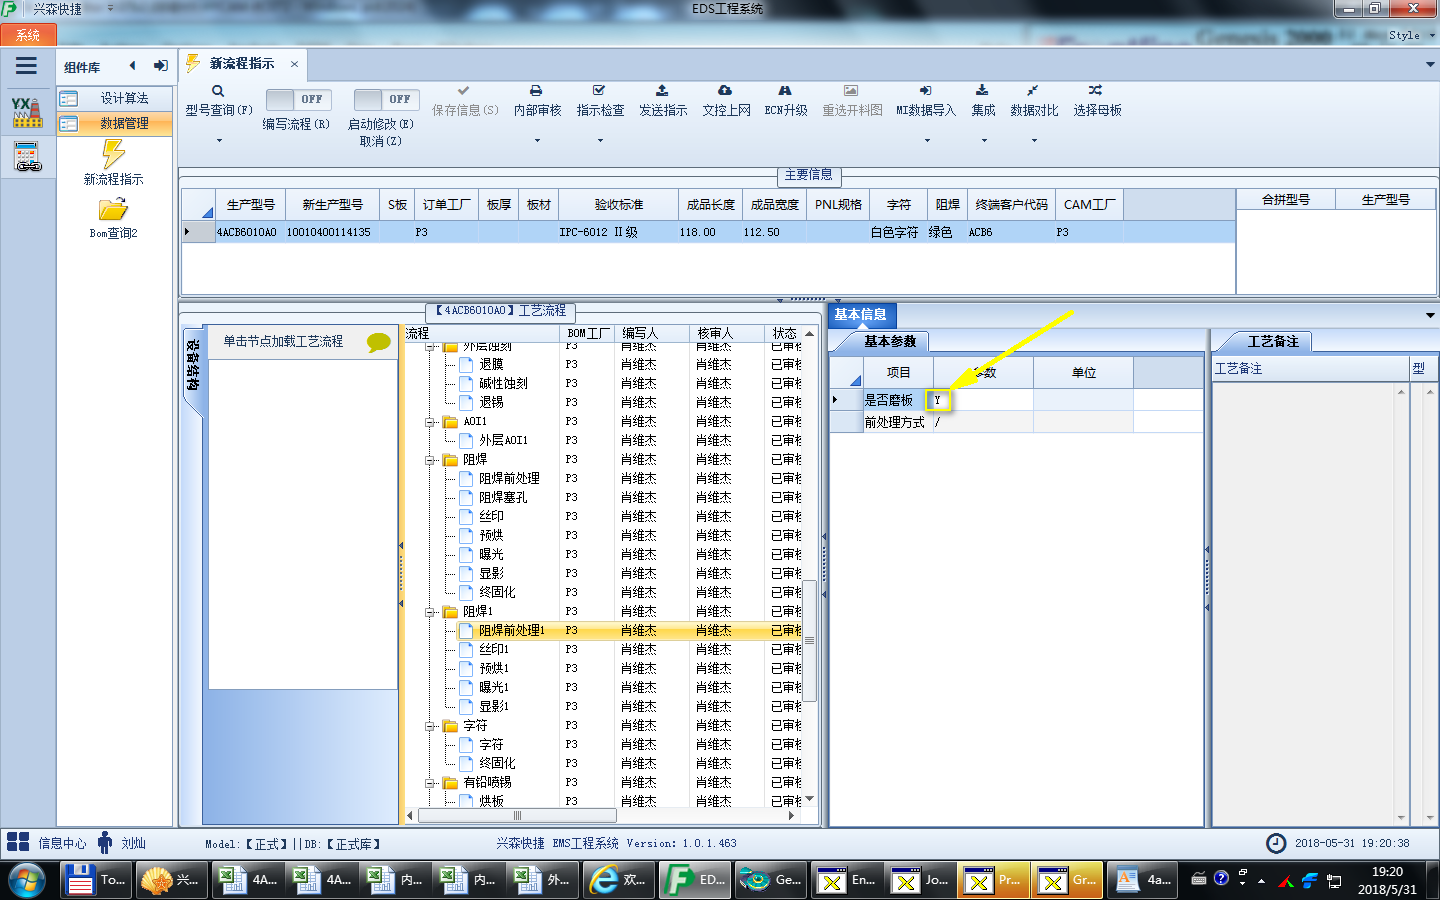Viewport: 1440px width, 900px height.
Task: Open the tab list dropdown at top right
Action: (1430, 64)
